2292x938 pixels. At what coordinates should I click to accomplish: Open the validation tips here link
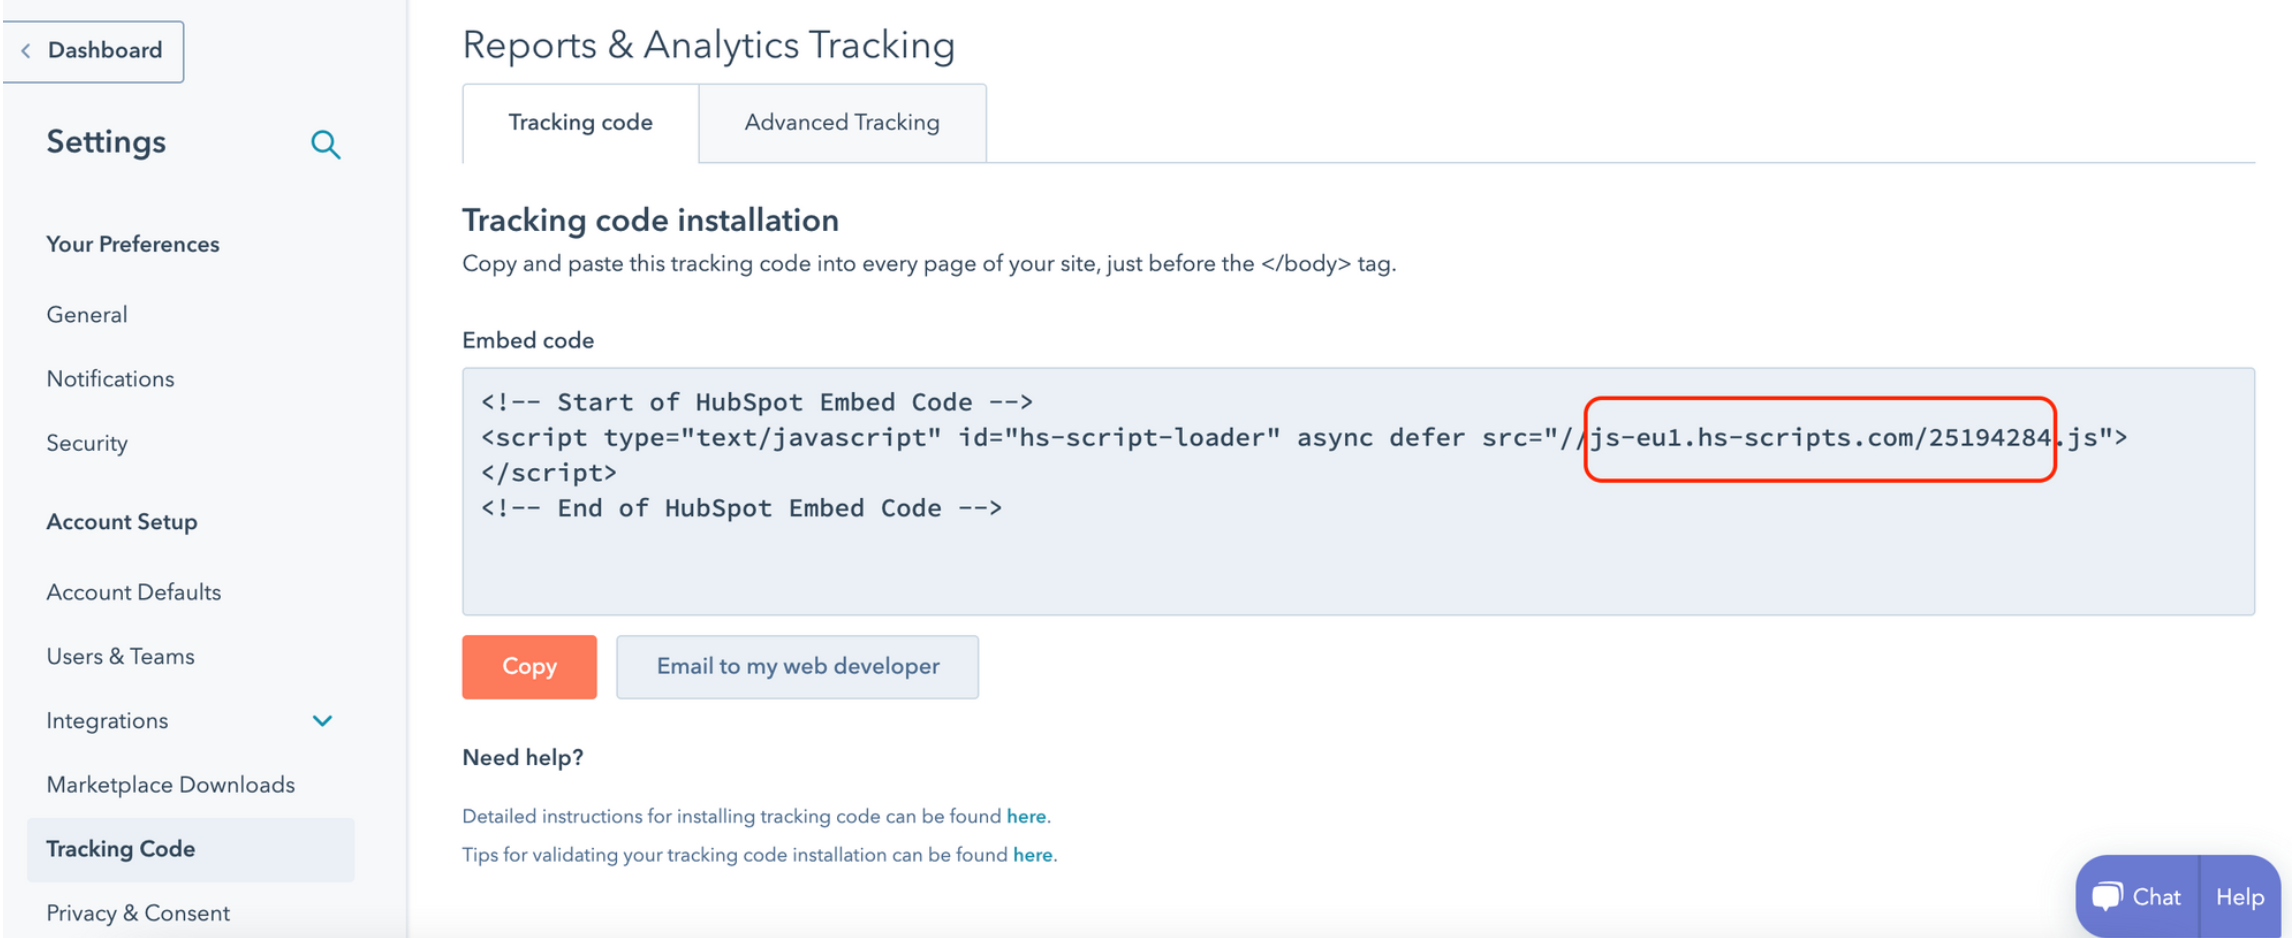tap(1032, 855)
